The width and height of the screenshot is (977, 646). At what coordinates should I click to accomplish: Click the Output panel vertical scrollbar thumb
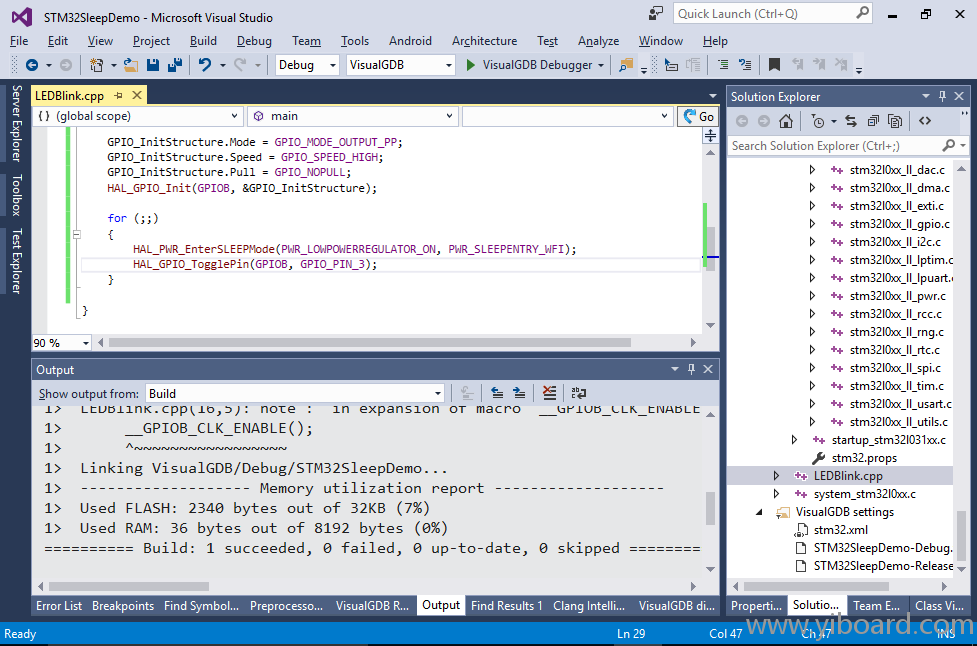click(710, 508)
